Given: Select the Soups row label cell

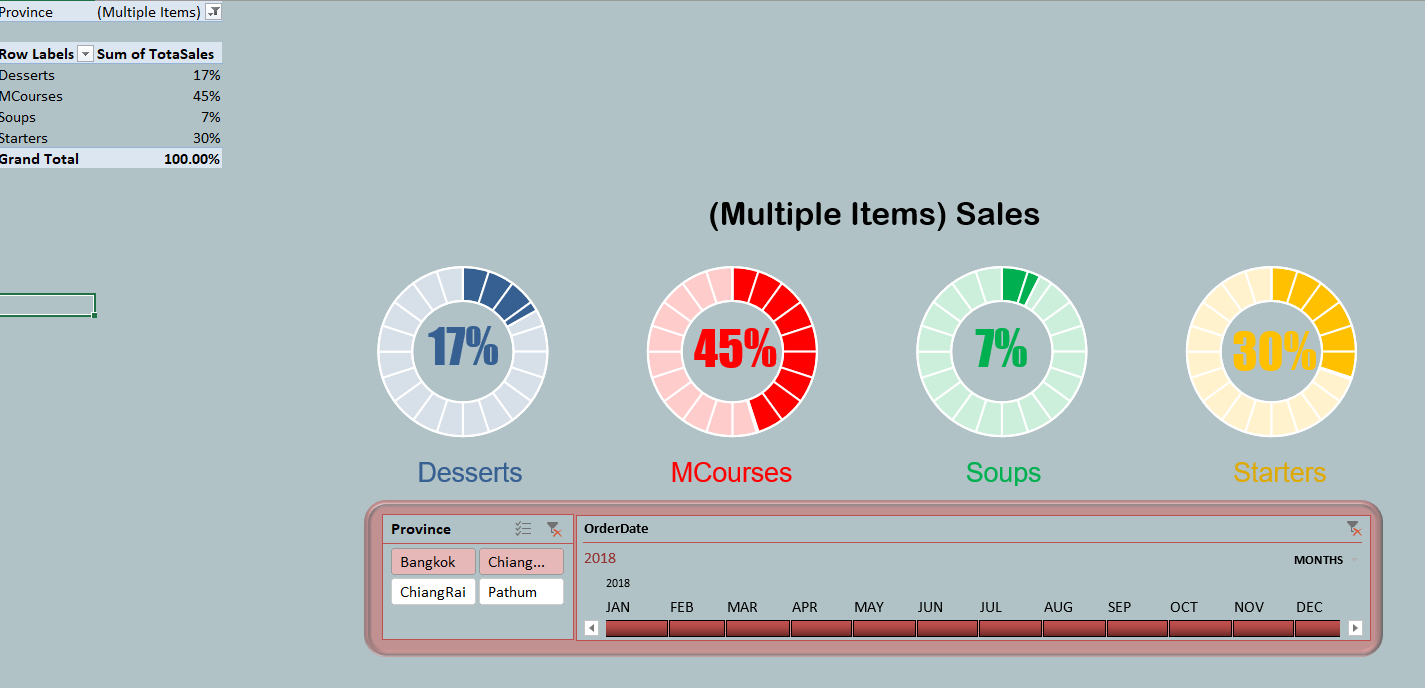Looking at the screenshot, I should coord(47,117).
